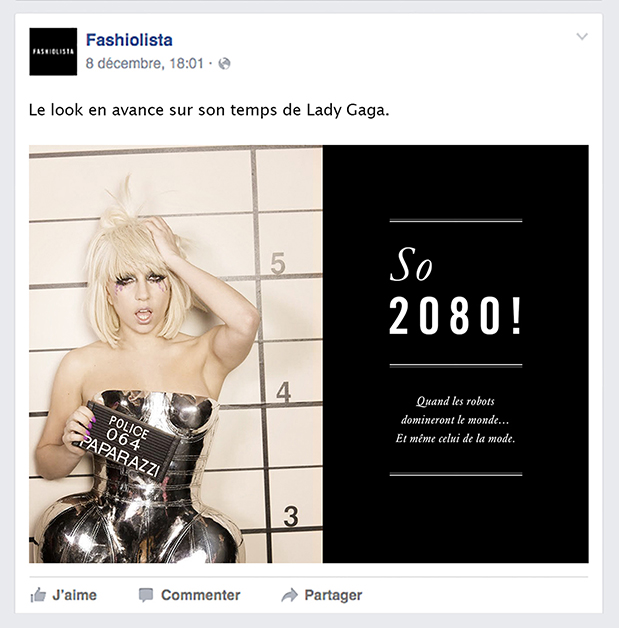Click the height marker number 4 in photo
The width and height of the screenshot is (619, 628).
tap(284, 392)
